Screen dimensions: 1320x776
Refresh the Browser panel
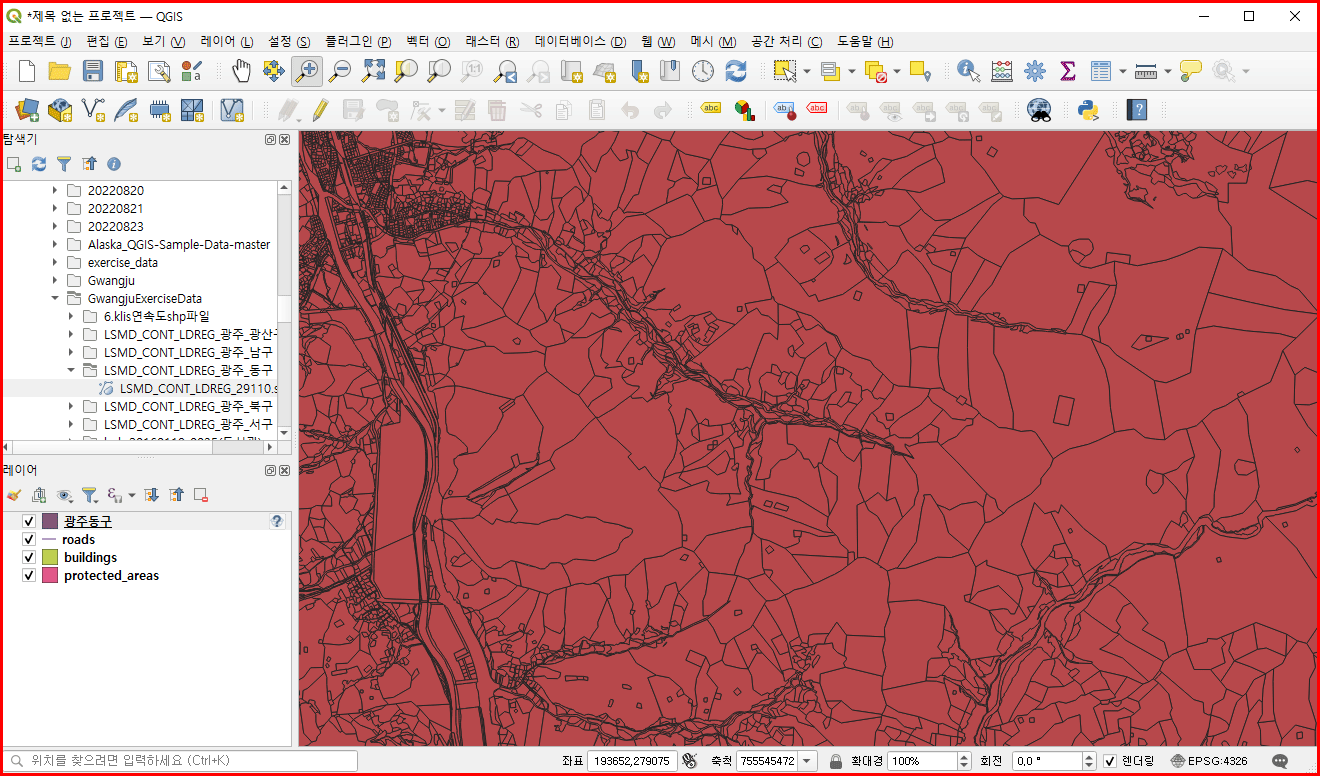39,163
